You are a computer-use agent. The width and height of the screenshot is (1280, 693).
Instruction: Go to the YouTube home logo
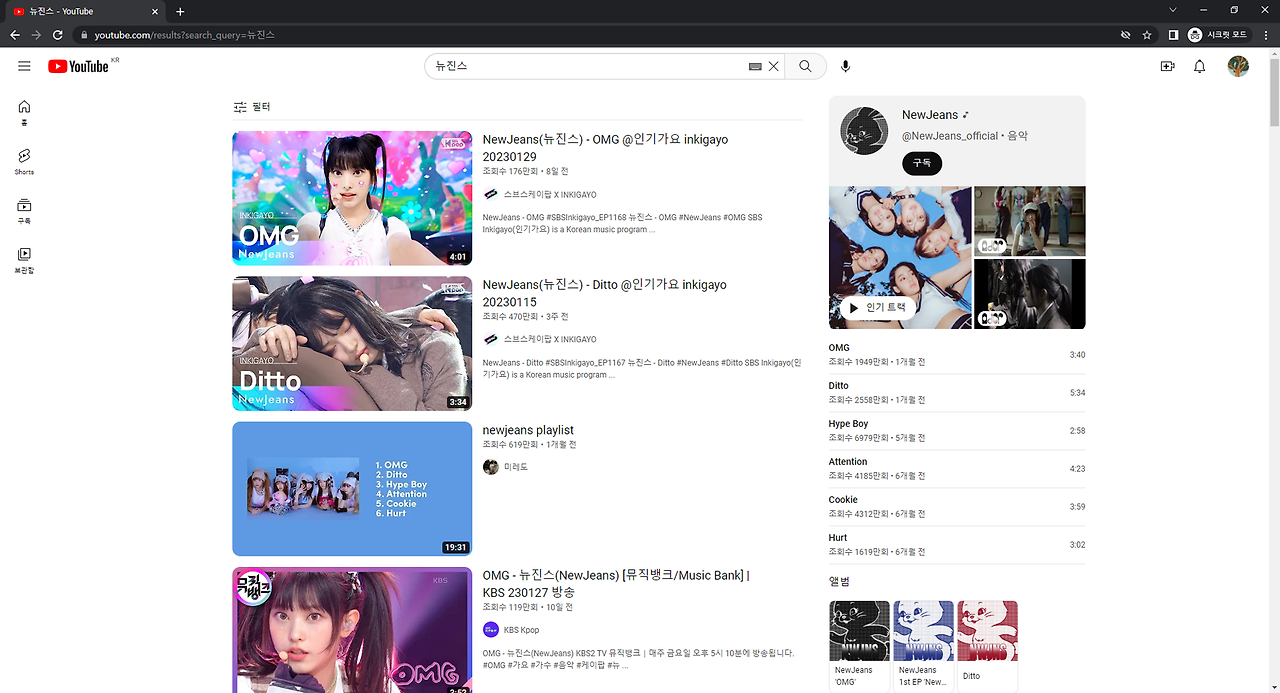point(78,66)
